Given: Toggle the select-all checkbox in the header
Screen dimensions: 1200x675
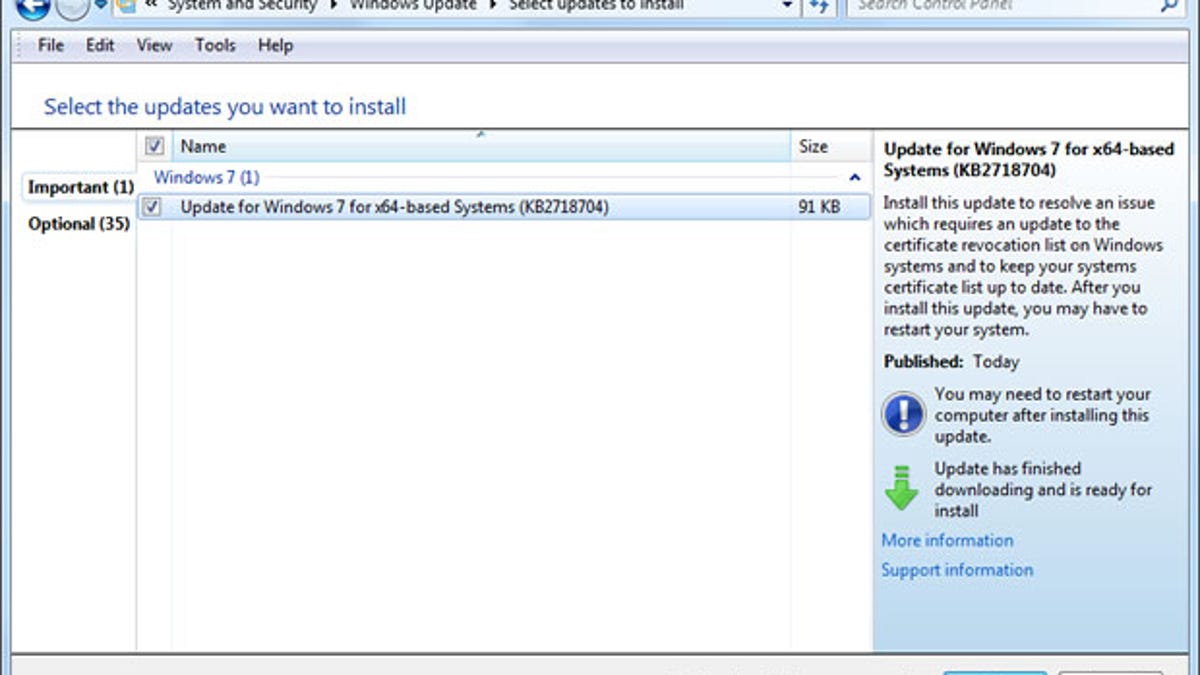Looking at the screenshot, I should 153,146.
